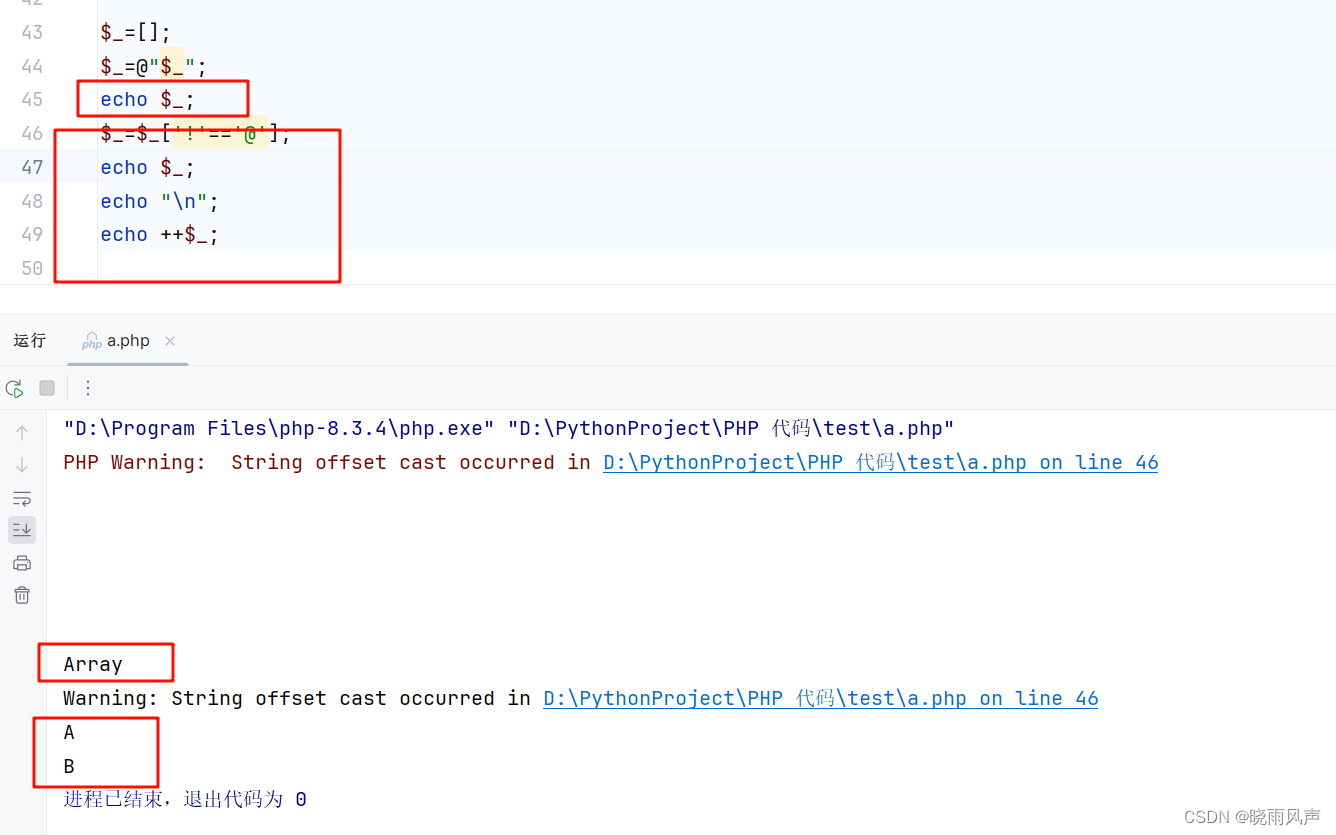The height and width of the screenshot is (835, 1336).
Task: Click the Stop process square icon
Action: pos(47,388)
